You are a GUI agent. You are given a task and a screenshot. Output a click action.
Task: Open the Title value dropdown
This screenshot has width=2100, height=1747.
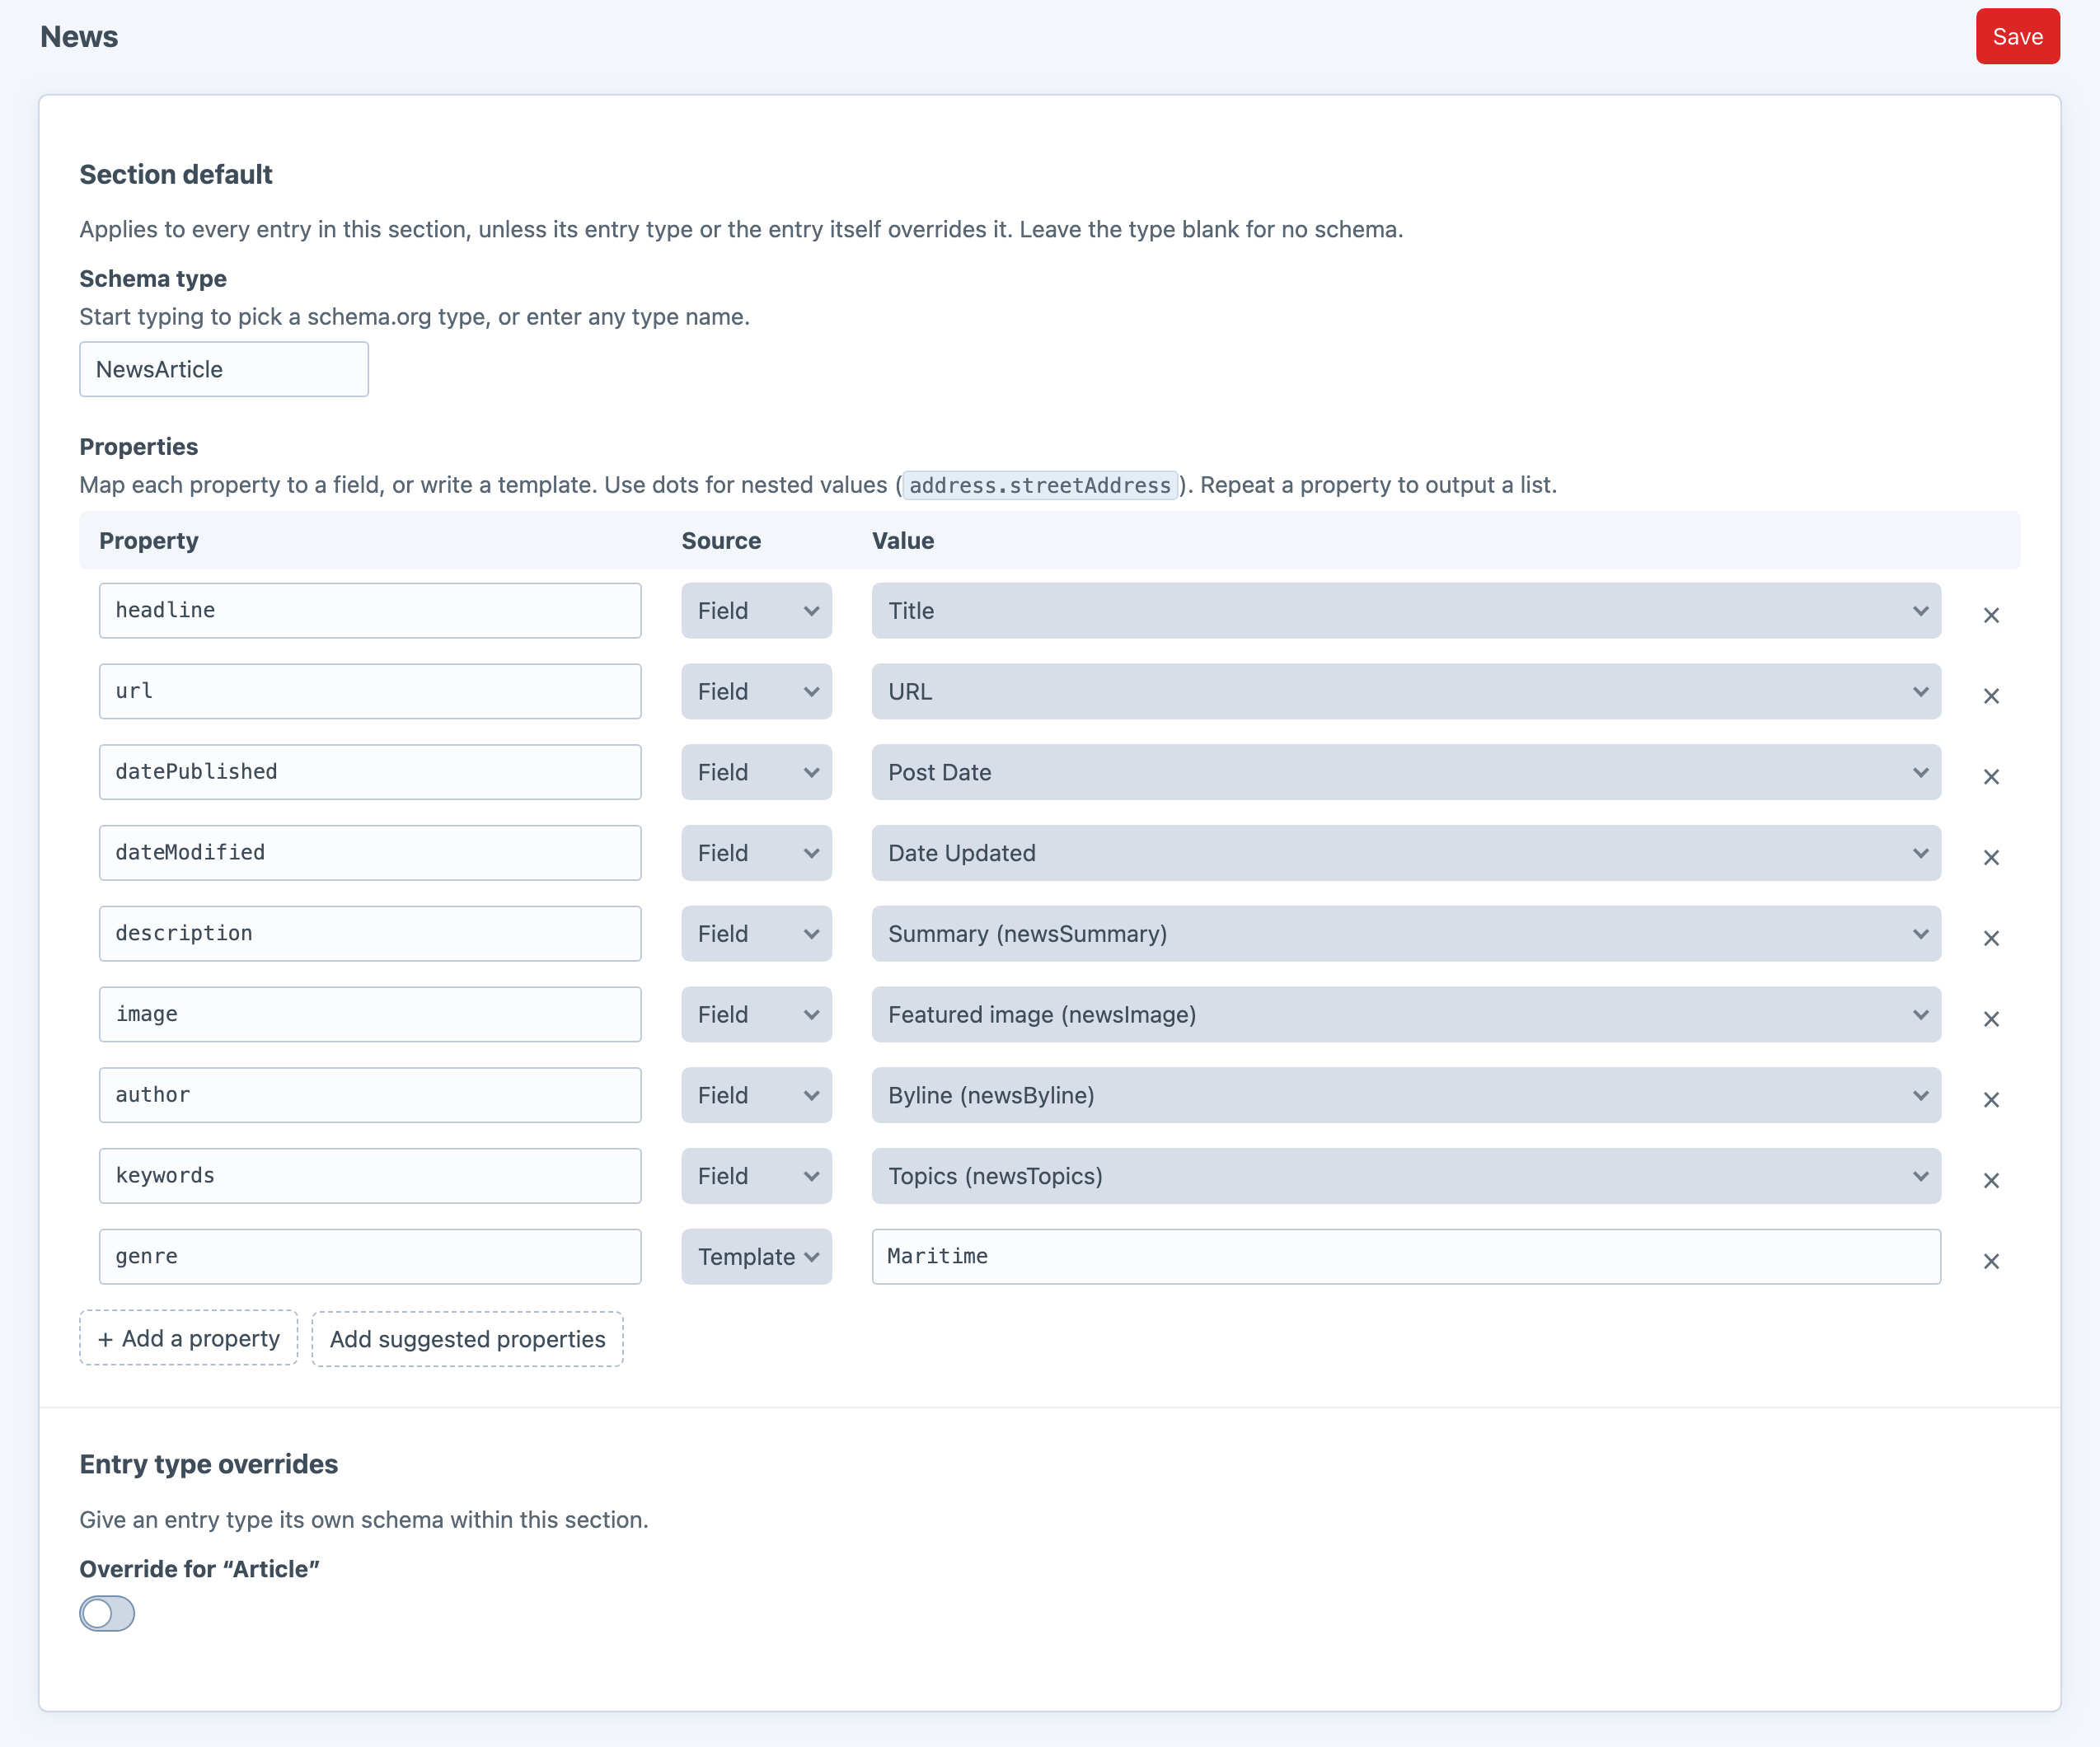click(1406, 611)
